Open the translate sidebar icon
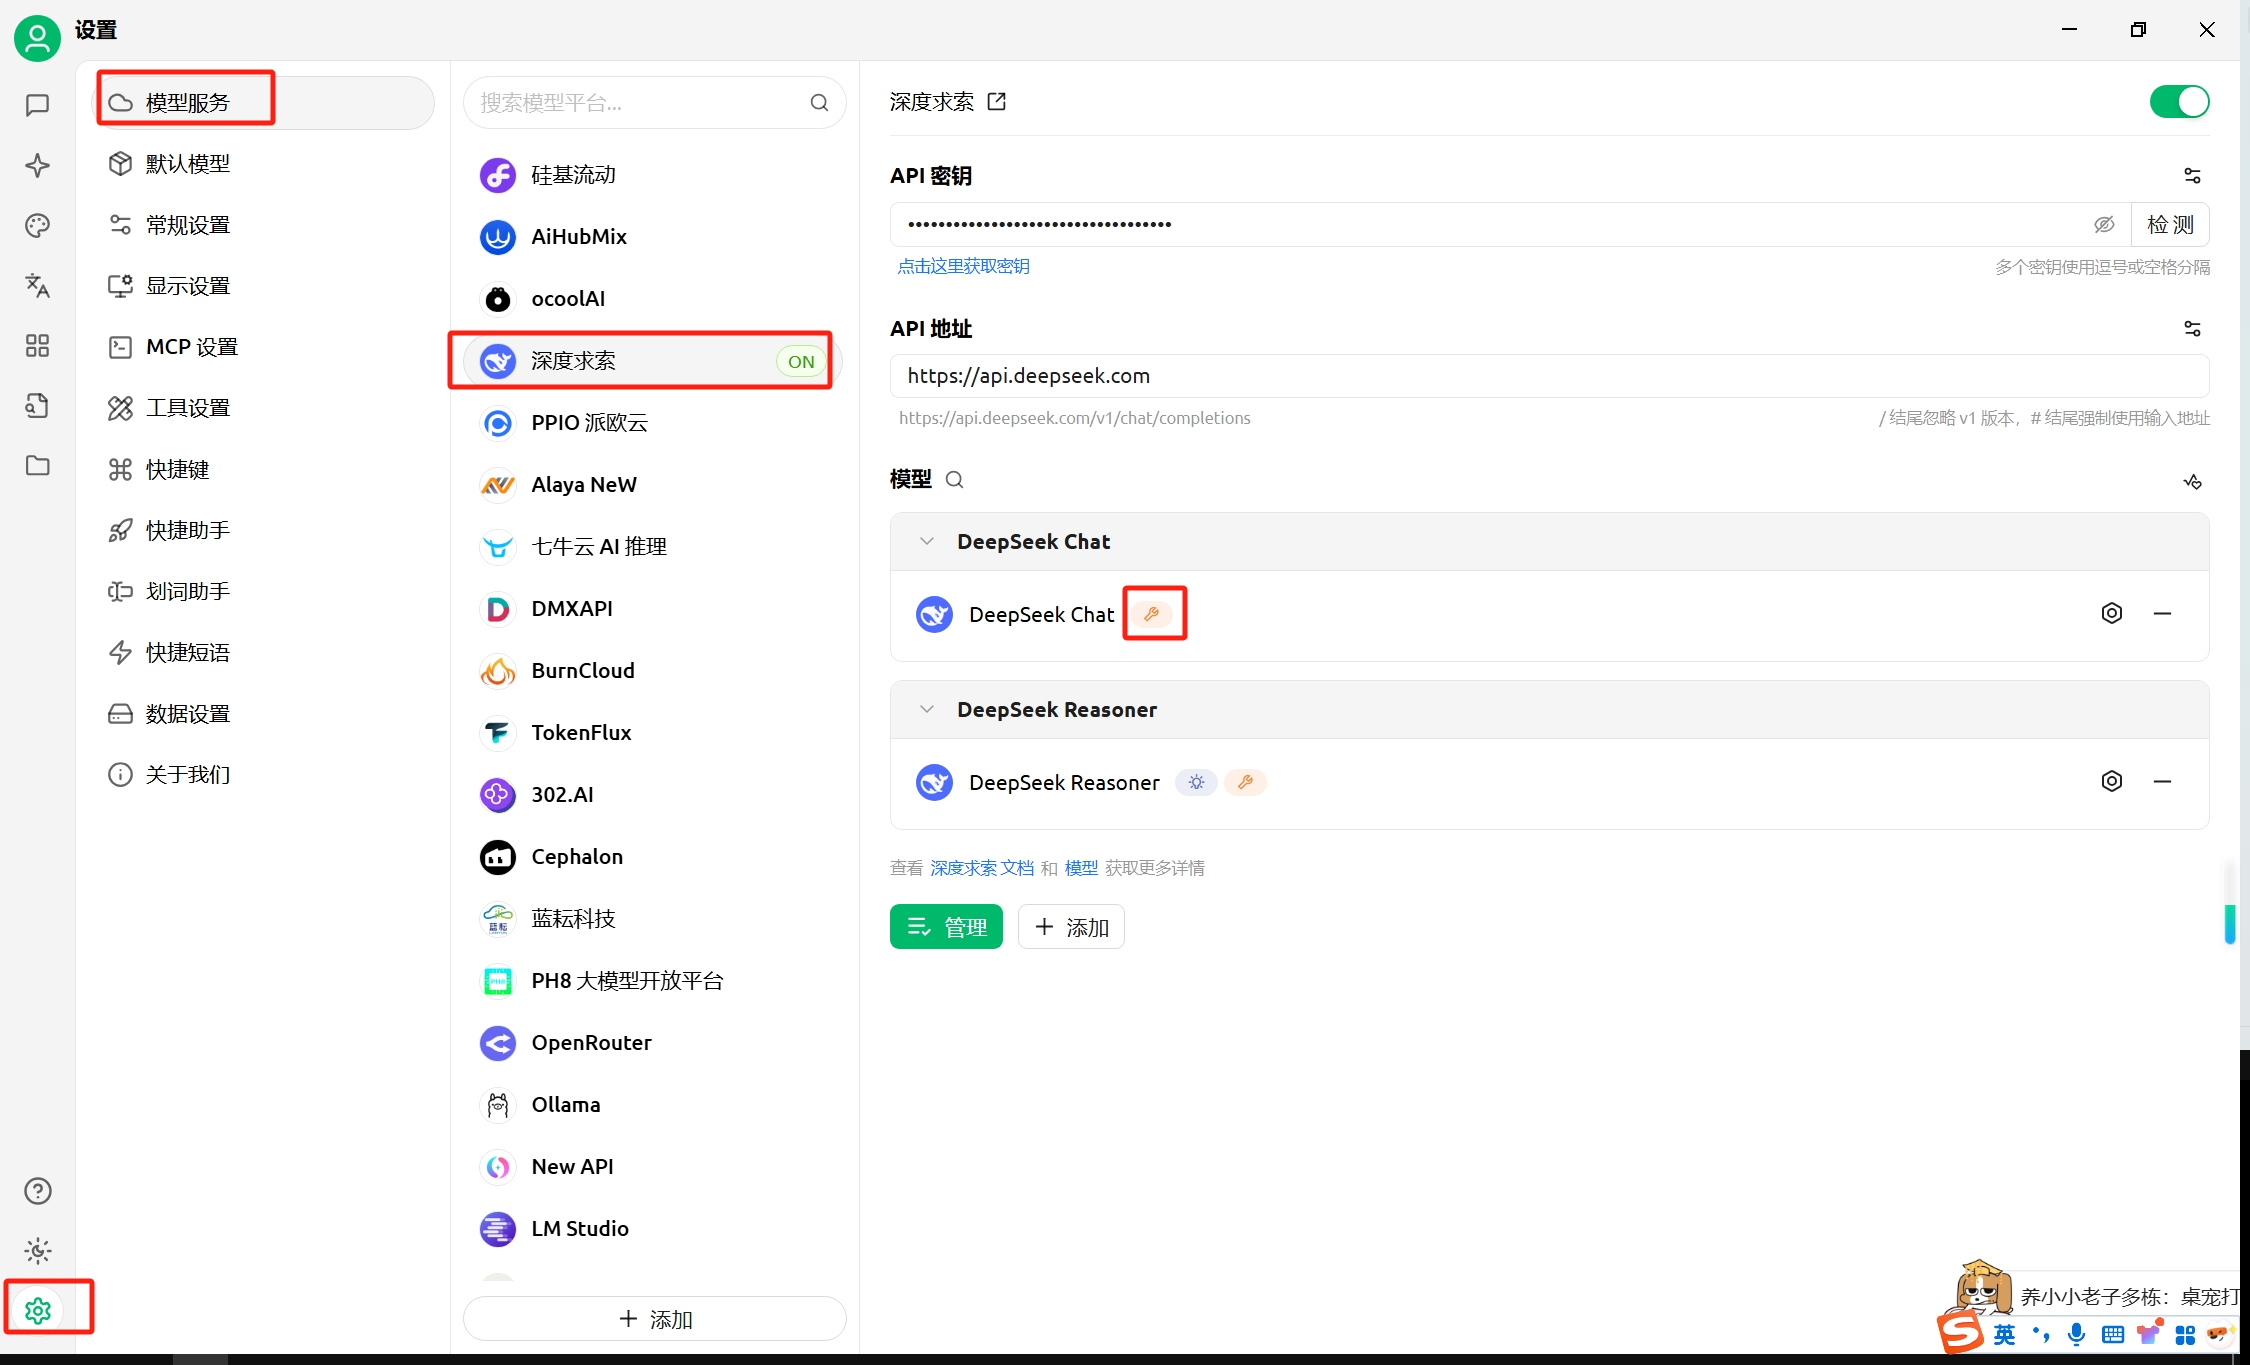Image resolution: width=2250 pixels, height=1365 pixels. (38, 285)
